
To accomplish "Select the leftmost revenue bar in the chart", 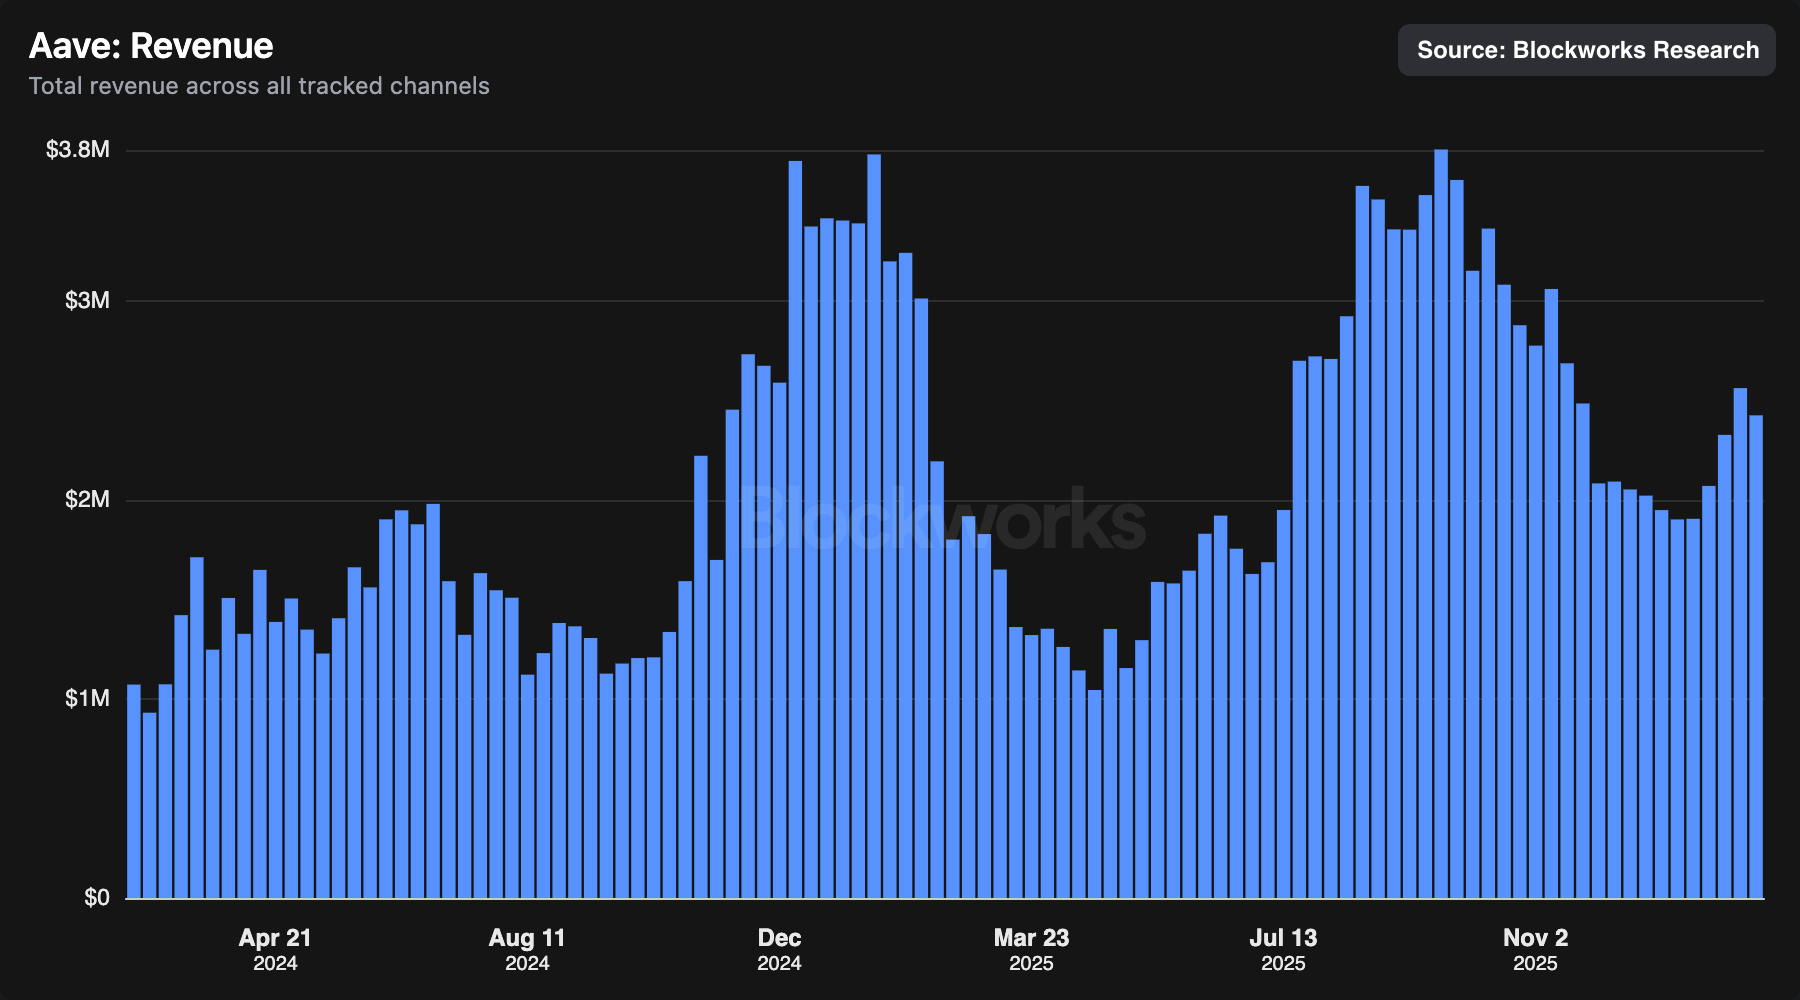I will pos(134,792).
